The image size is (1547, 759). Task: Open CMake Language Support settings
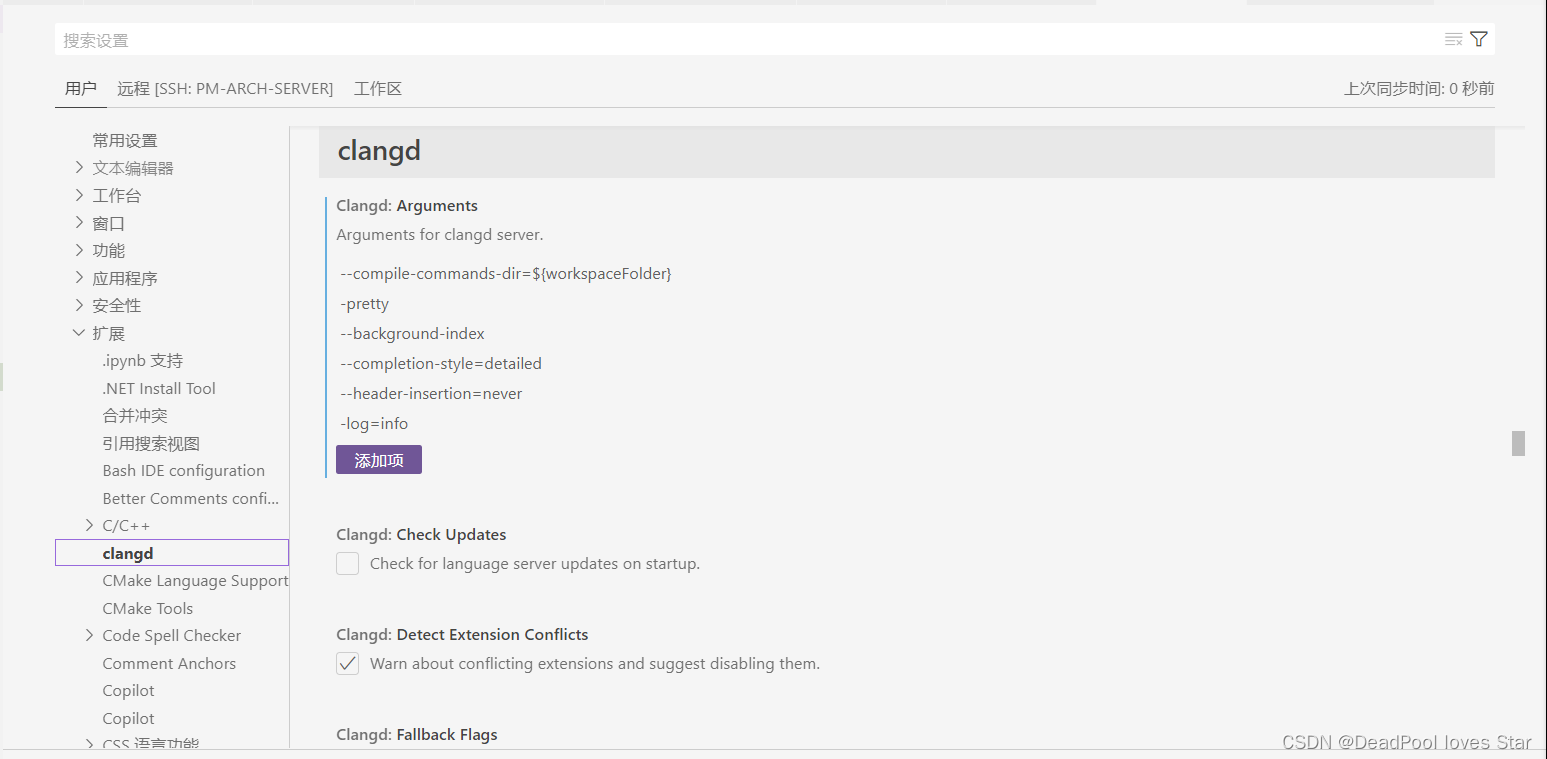pos(195,581)
